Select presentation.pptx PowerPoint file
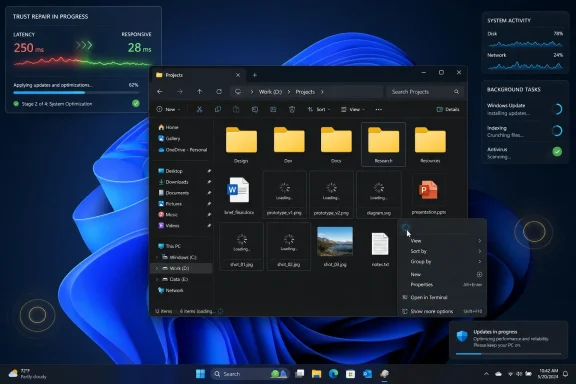This screenshot has height=384, width=576. click(x=428, y=195)
